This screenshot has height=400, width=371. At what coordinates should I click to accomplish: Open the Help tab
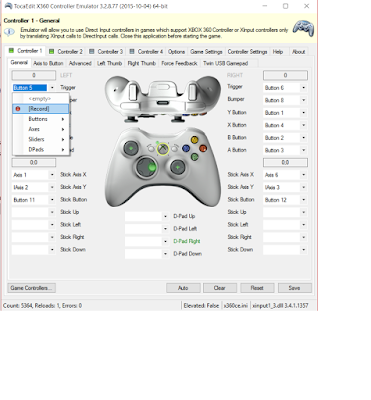pyautogui.click(x=278, y=52)
